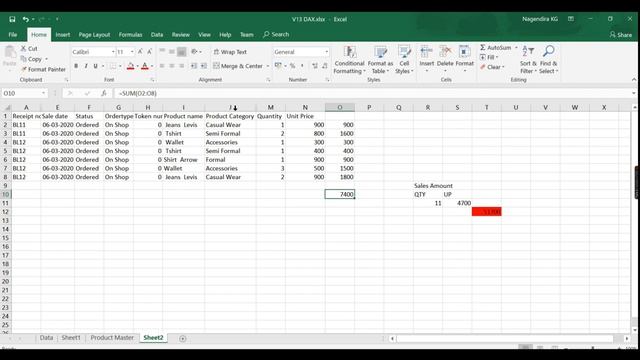This screenshot has width=640, height=360.
Task: Open the Calibri font name dropdown
Action: (113, 52)
